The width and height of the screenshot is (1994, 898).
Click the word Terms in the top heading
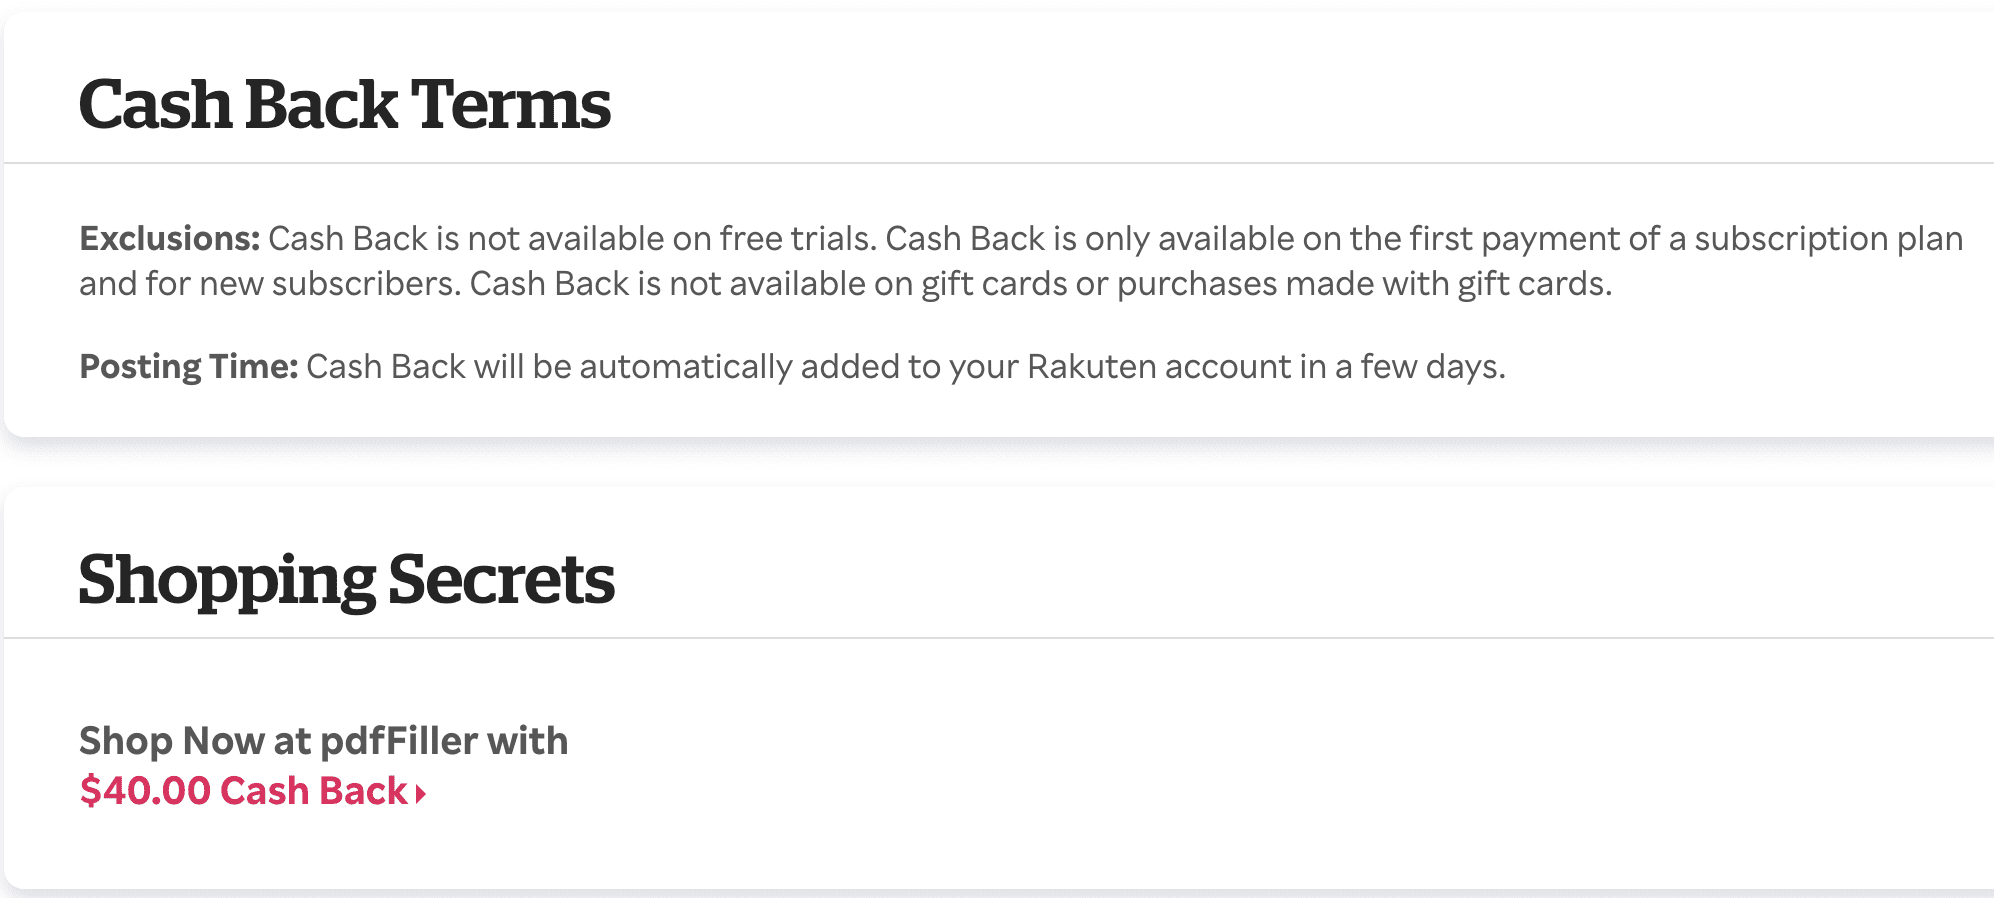click(510, 105)
